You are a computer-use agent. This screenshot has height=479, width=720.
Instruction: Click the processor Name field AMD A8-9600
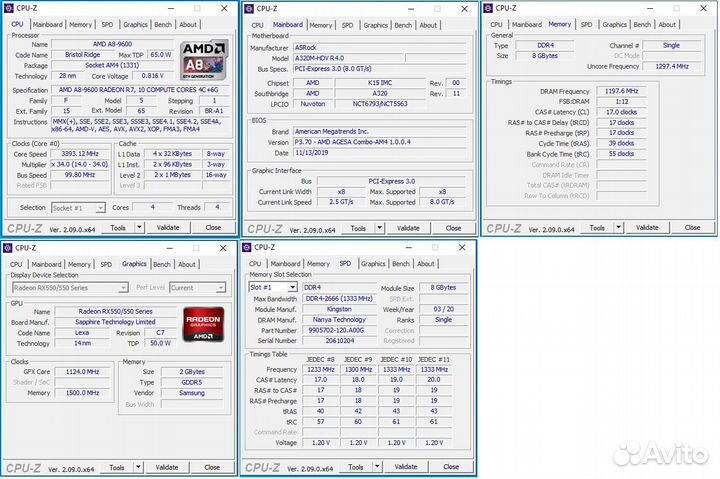pyautogui.click(x=112, y=44)
